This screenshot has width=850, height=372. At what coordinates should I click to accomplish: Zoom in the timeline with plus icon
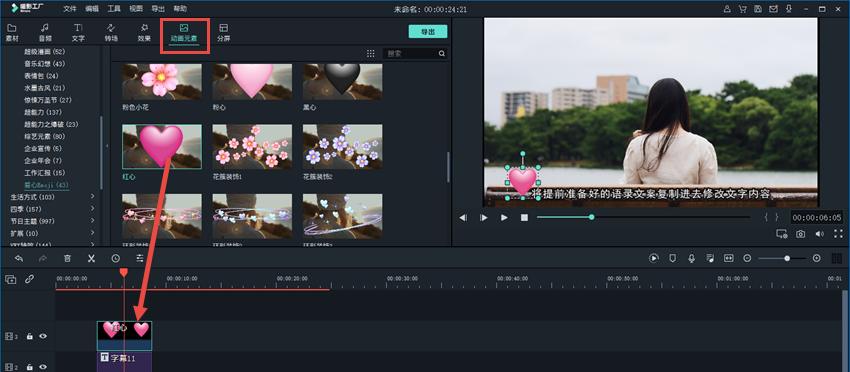816,258
